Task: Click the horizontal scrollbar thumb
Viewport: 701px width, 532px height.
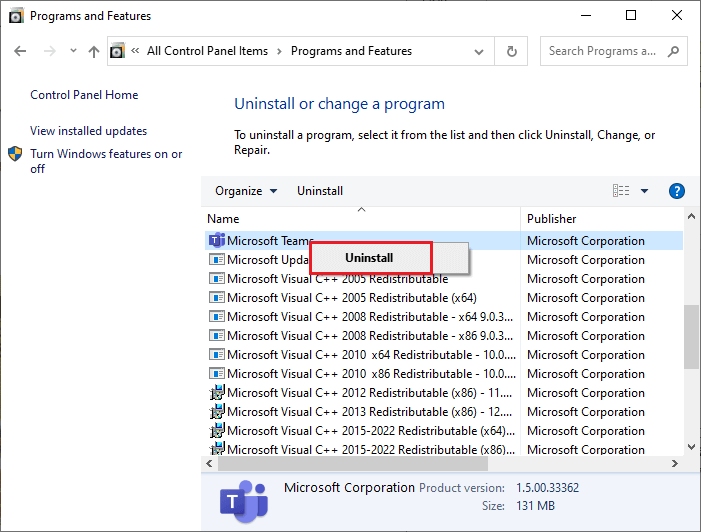Action: [x=353, y=464]
